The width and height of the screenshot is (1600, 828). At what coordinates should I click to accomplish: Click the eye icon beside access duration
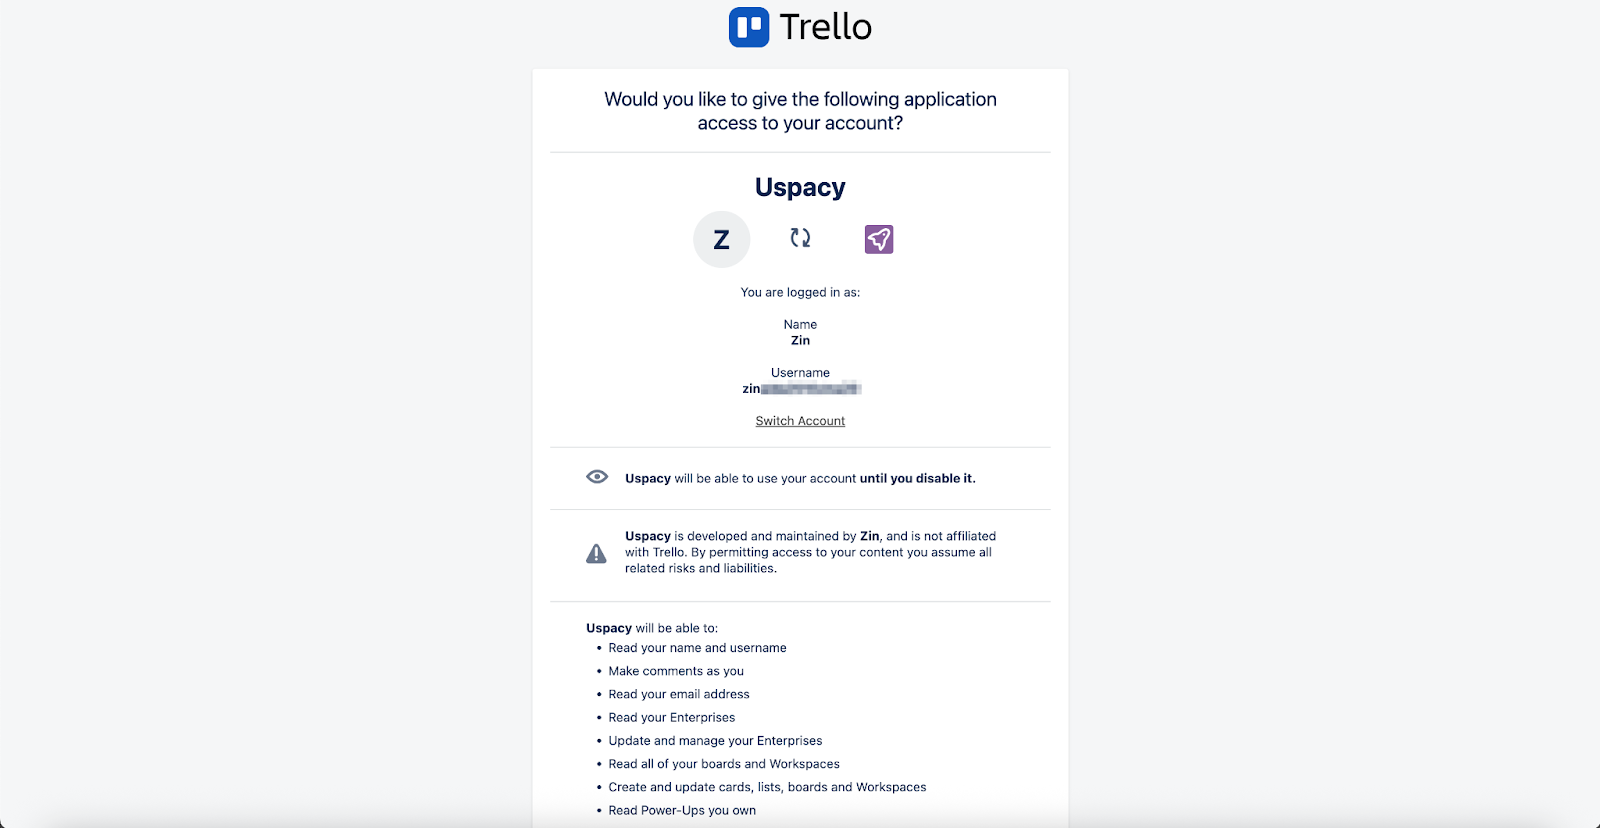(597, 477)
